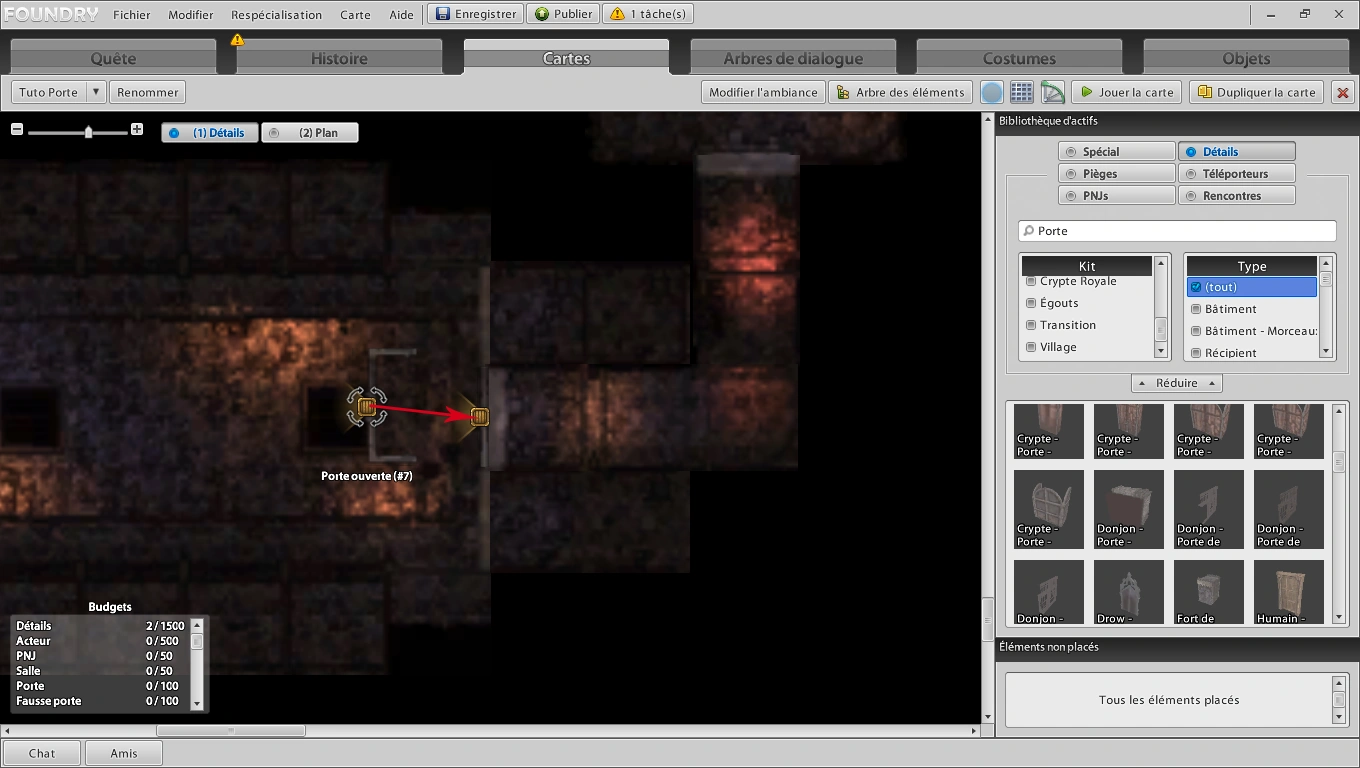
Task: Switch to the Quête tab
Action: [113, 58]
